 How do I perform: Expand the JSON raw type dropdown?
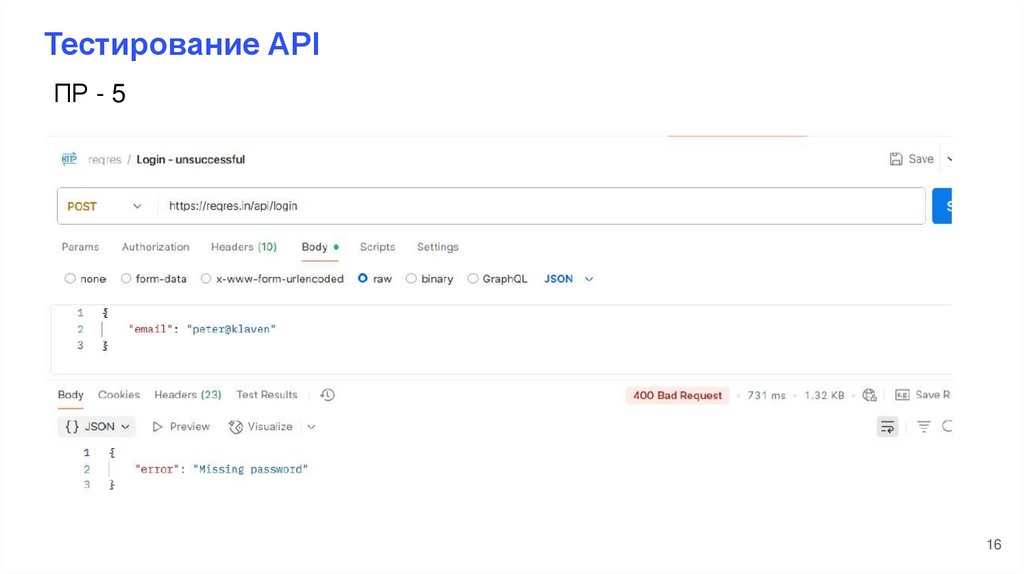pos(568,279)
